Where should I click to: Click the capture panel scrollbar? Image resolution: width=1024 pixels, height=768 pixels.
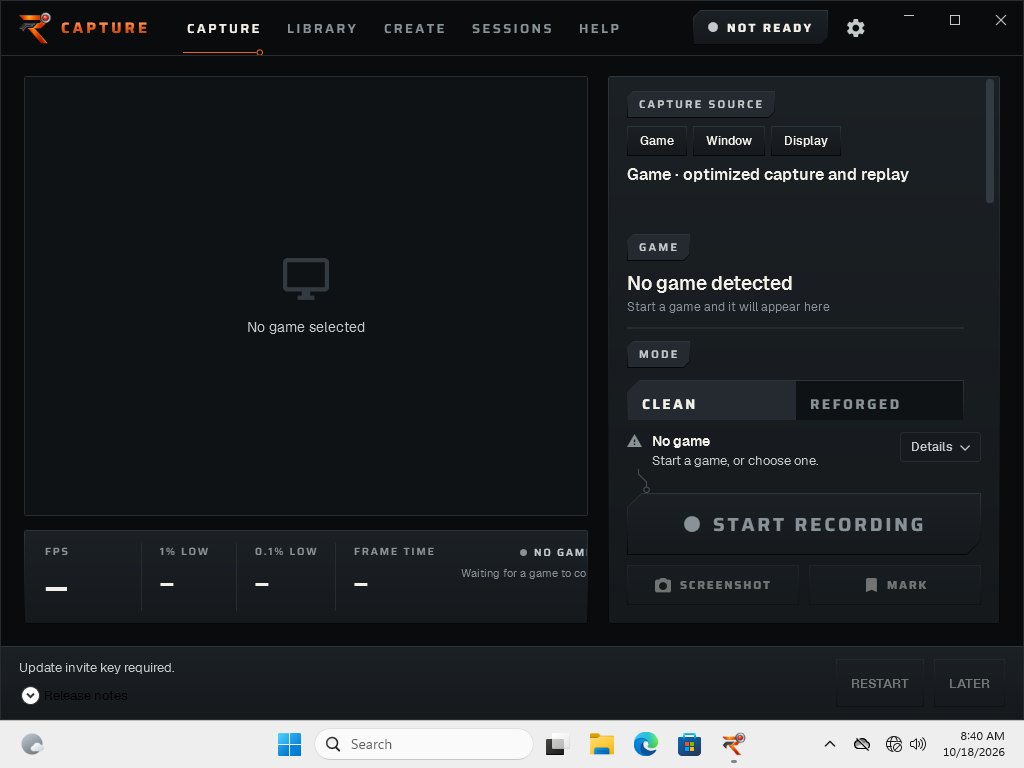point(990,141)
